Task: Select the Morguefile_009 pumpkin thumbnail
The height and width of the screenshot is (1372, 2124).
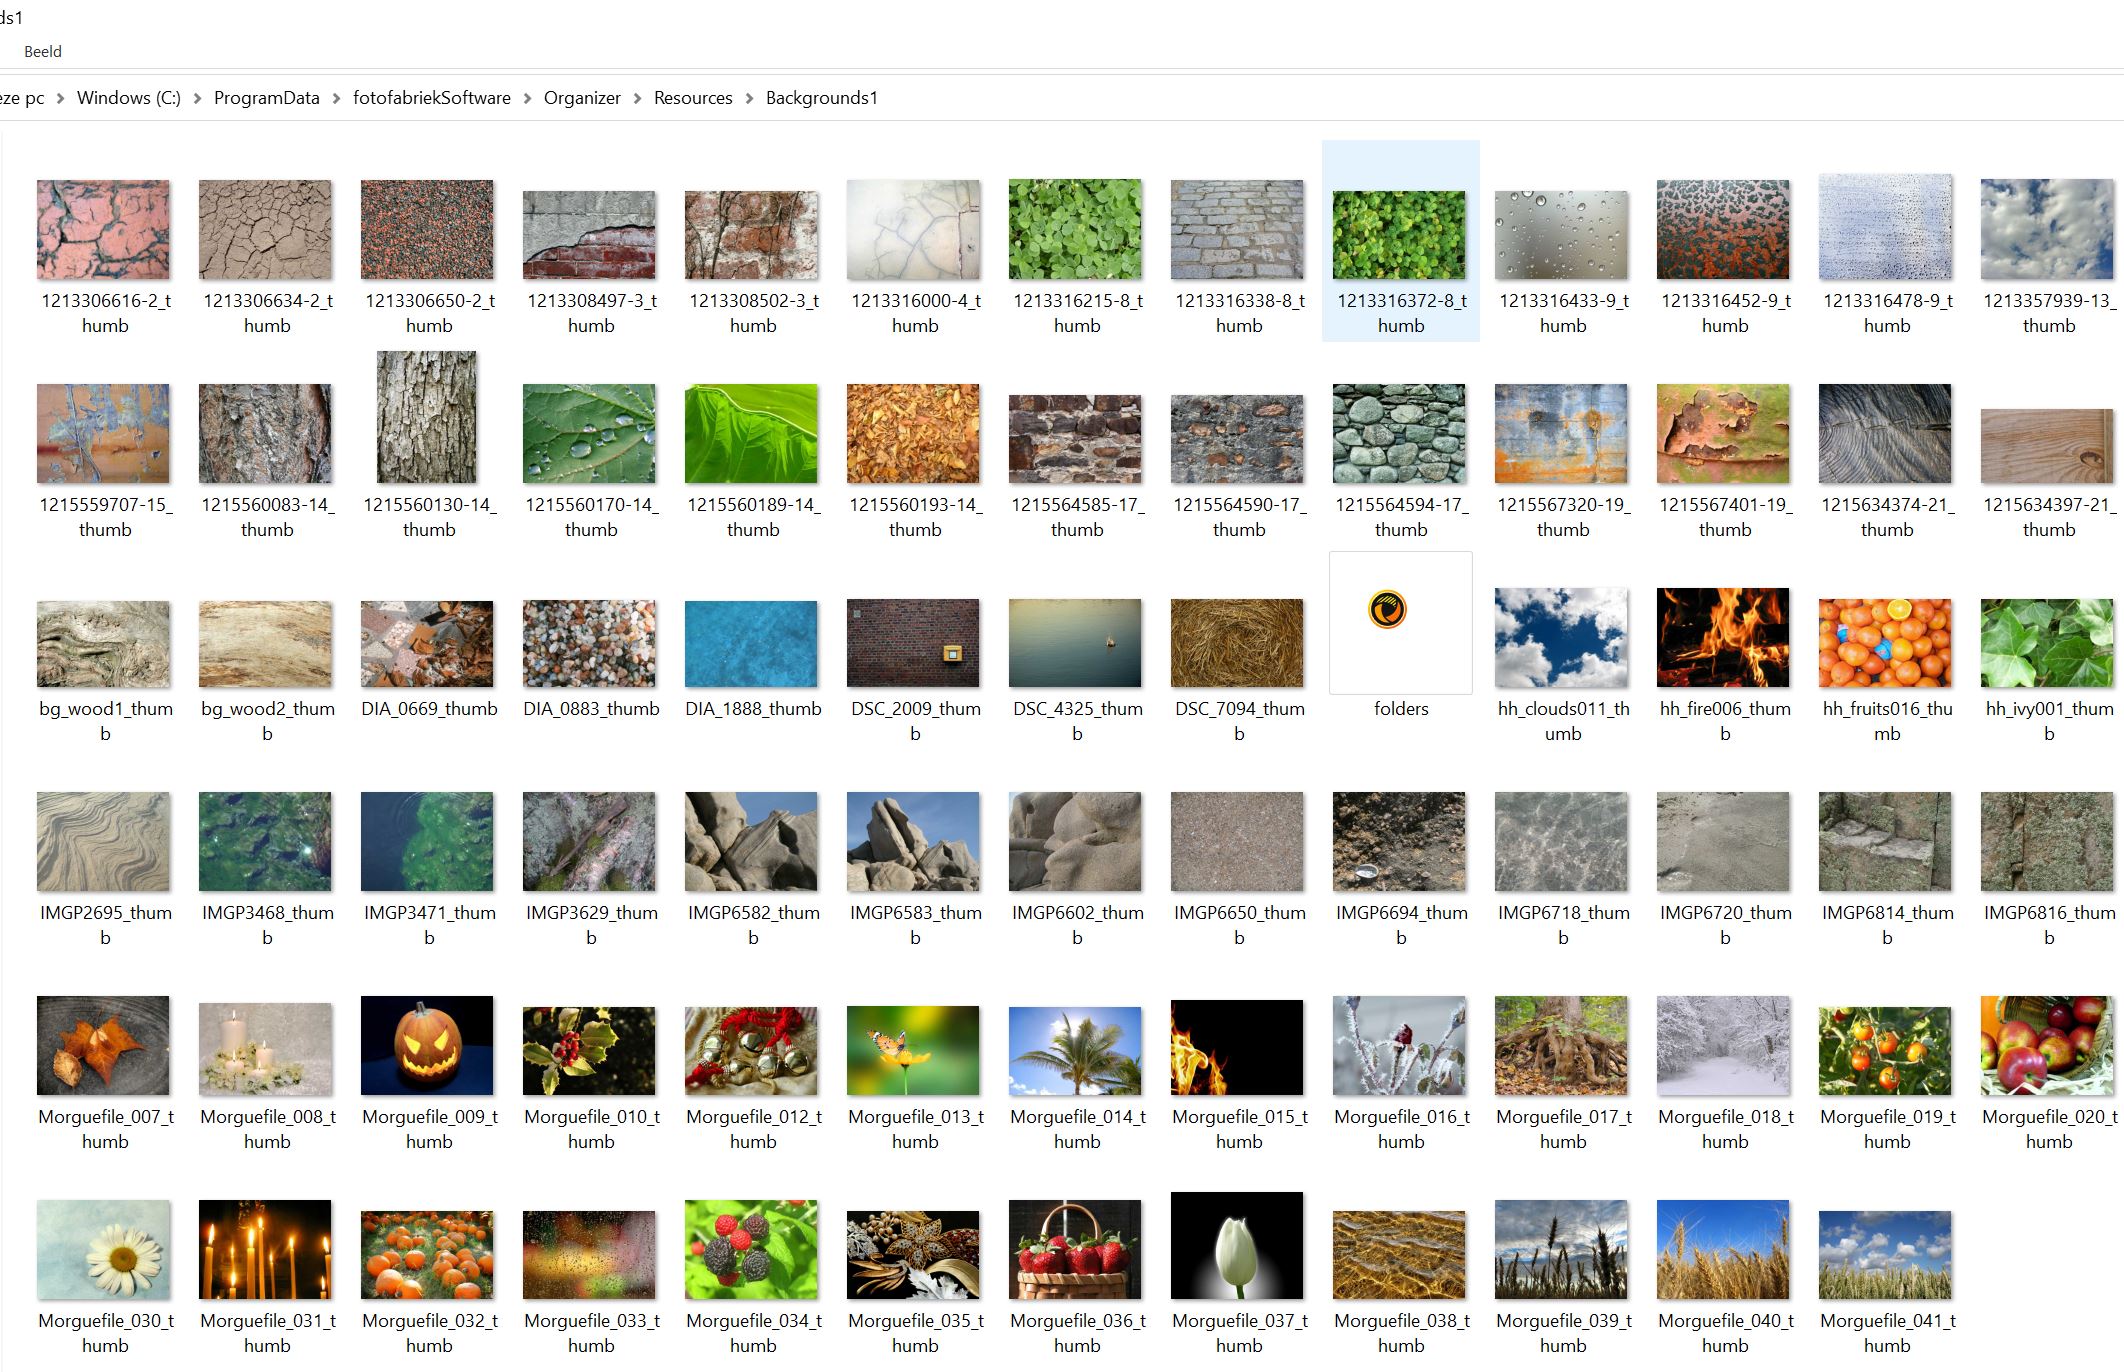Action: [427, 1045]
